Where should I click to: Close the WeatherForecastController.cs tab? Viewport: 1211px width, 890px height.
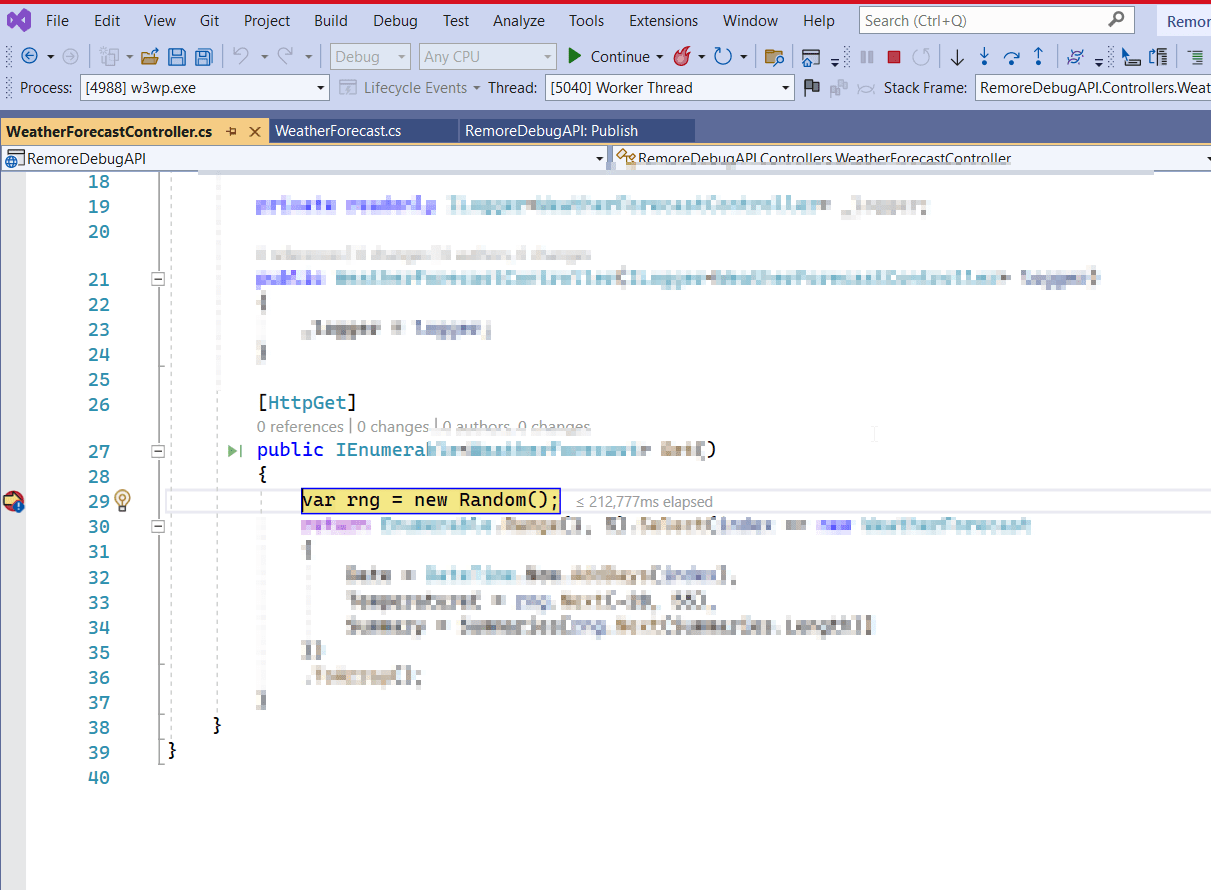click(256, 130)
